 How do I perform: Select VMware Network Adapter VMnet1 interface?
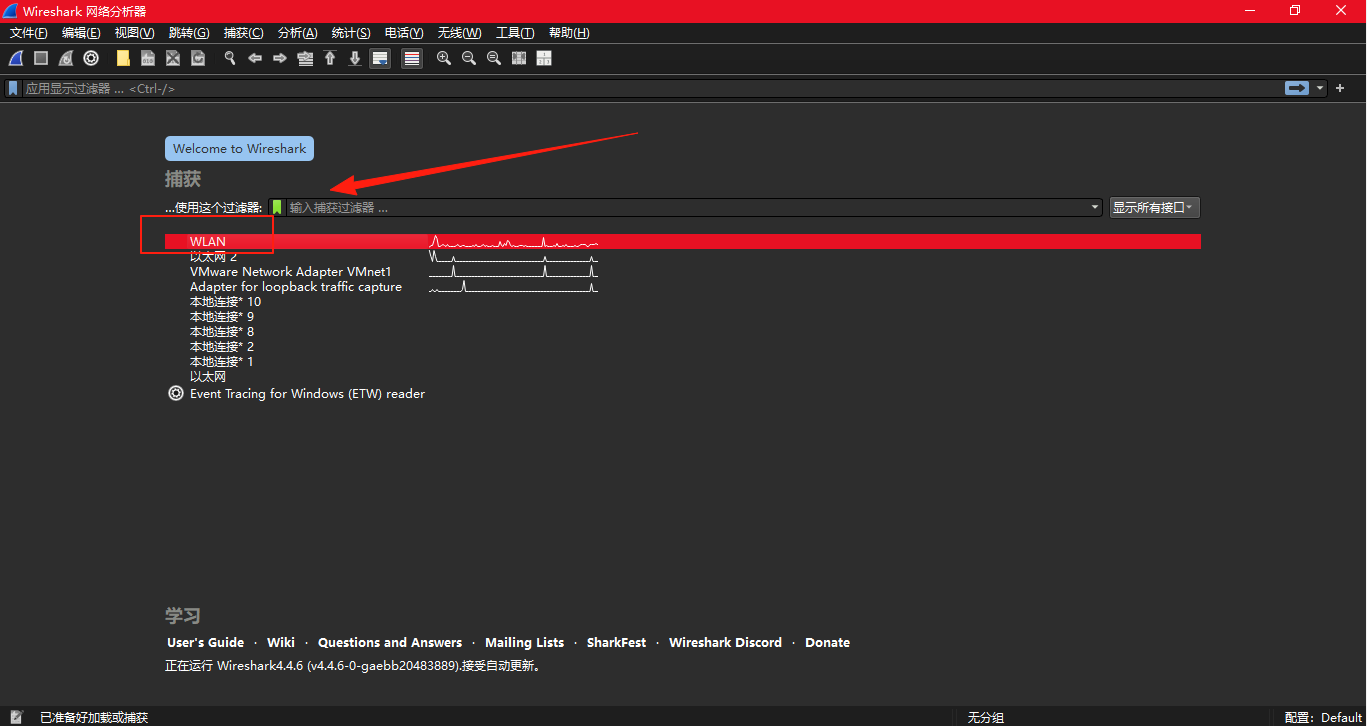290,271
